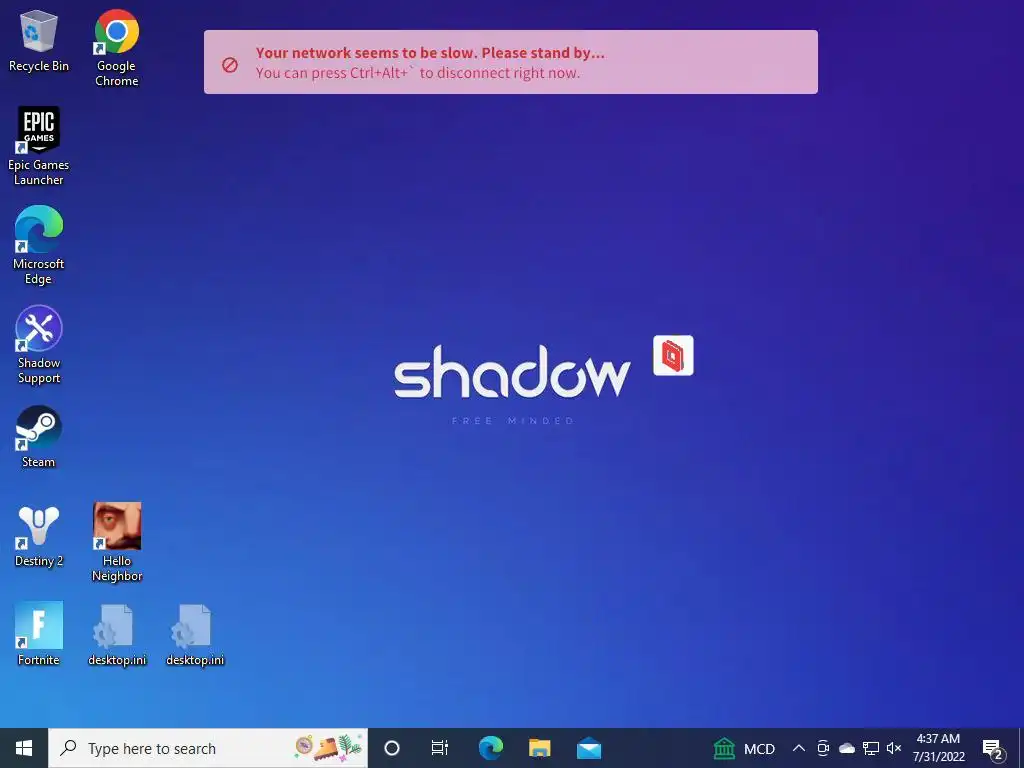Screen dimensions: 1024x768
Task: Open Action Center with 2 notifications
Action: click(993, 749)
